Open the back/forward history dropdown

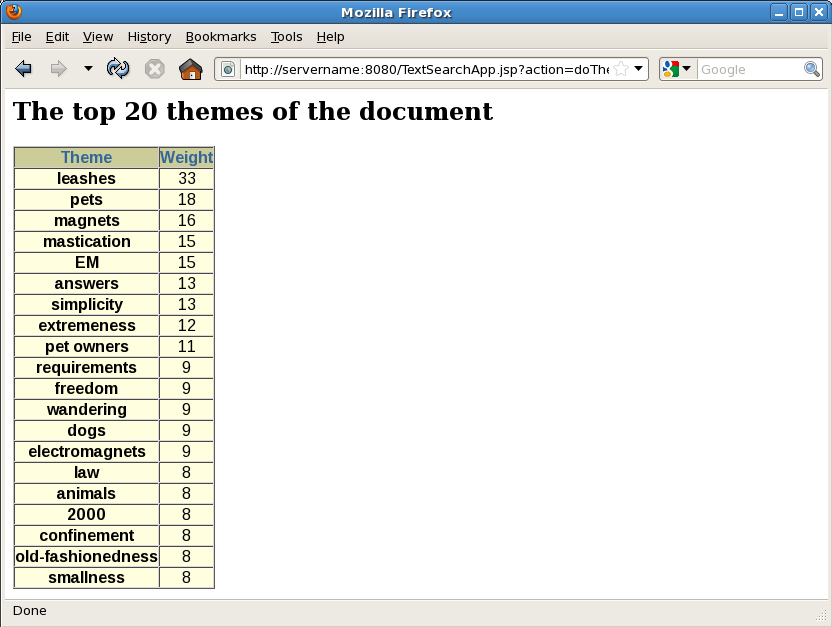(88, 69)
